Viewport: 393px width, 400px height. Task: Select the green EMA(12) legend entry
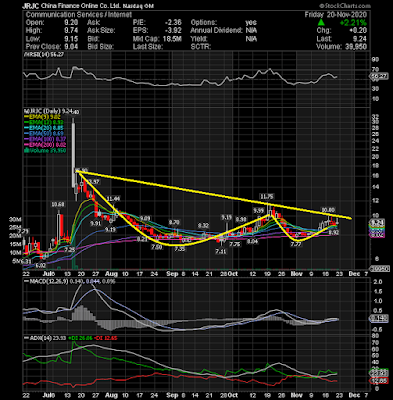[x=44, y=122]
